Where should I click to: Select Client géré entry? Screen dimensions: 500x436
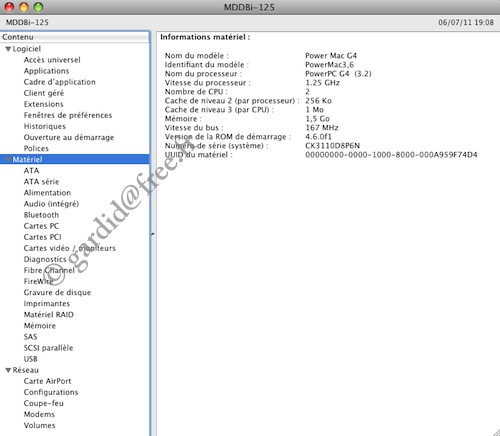click(x=44, y=93)
